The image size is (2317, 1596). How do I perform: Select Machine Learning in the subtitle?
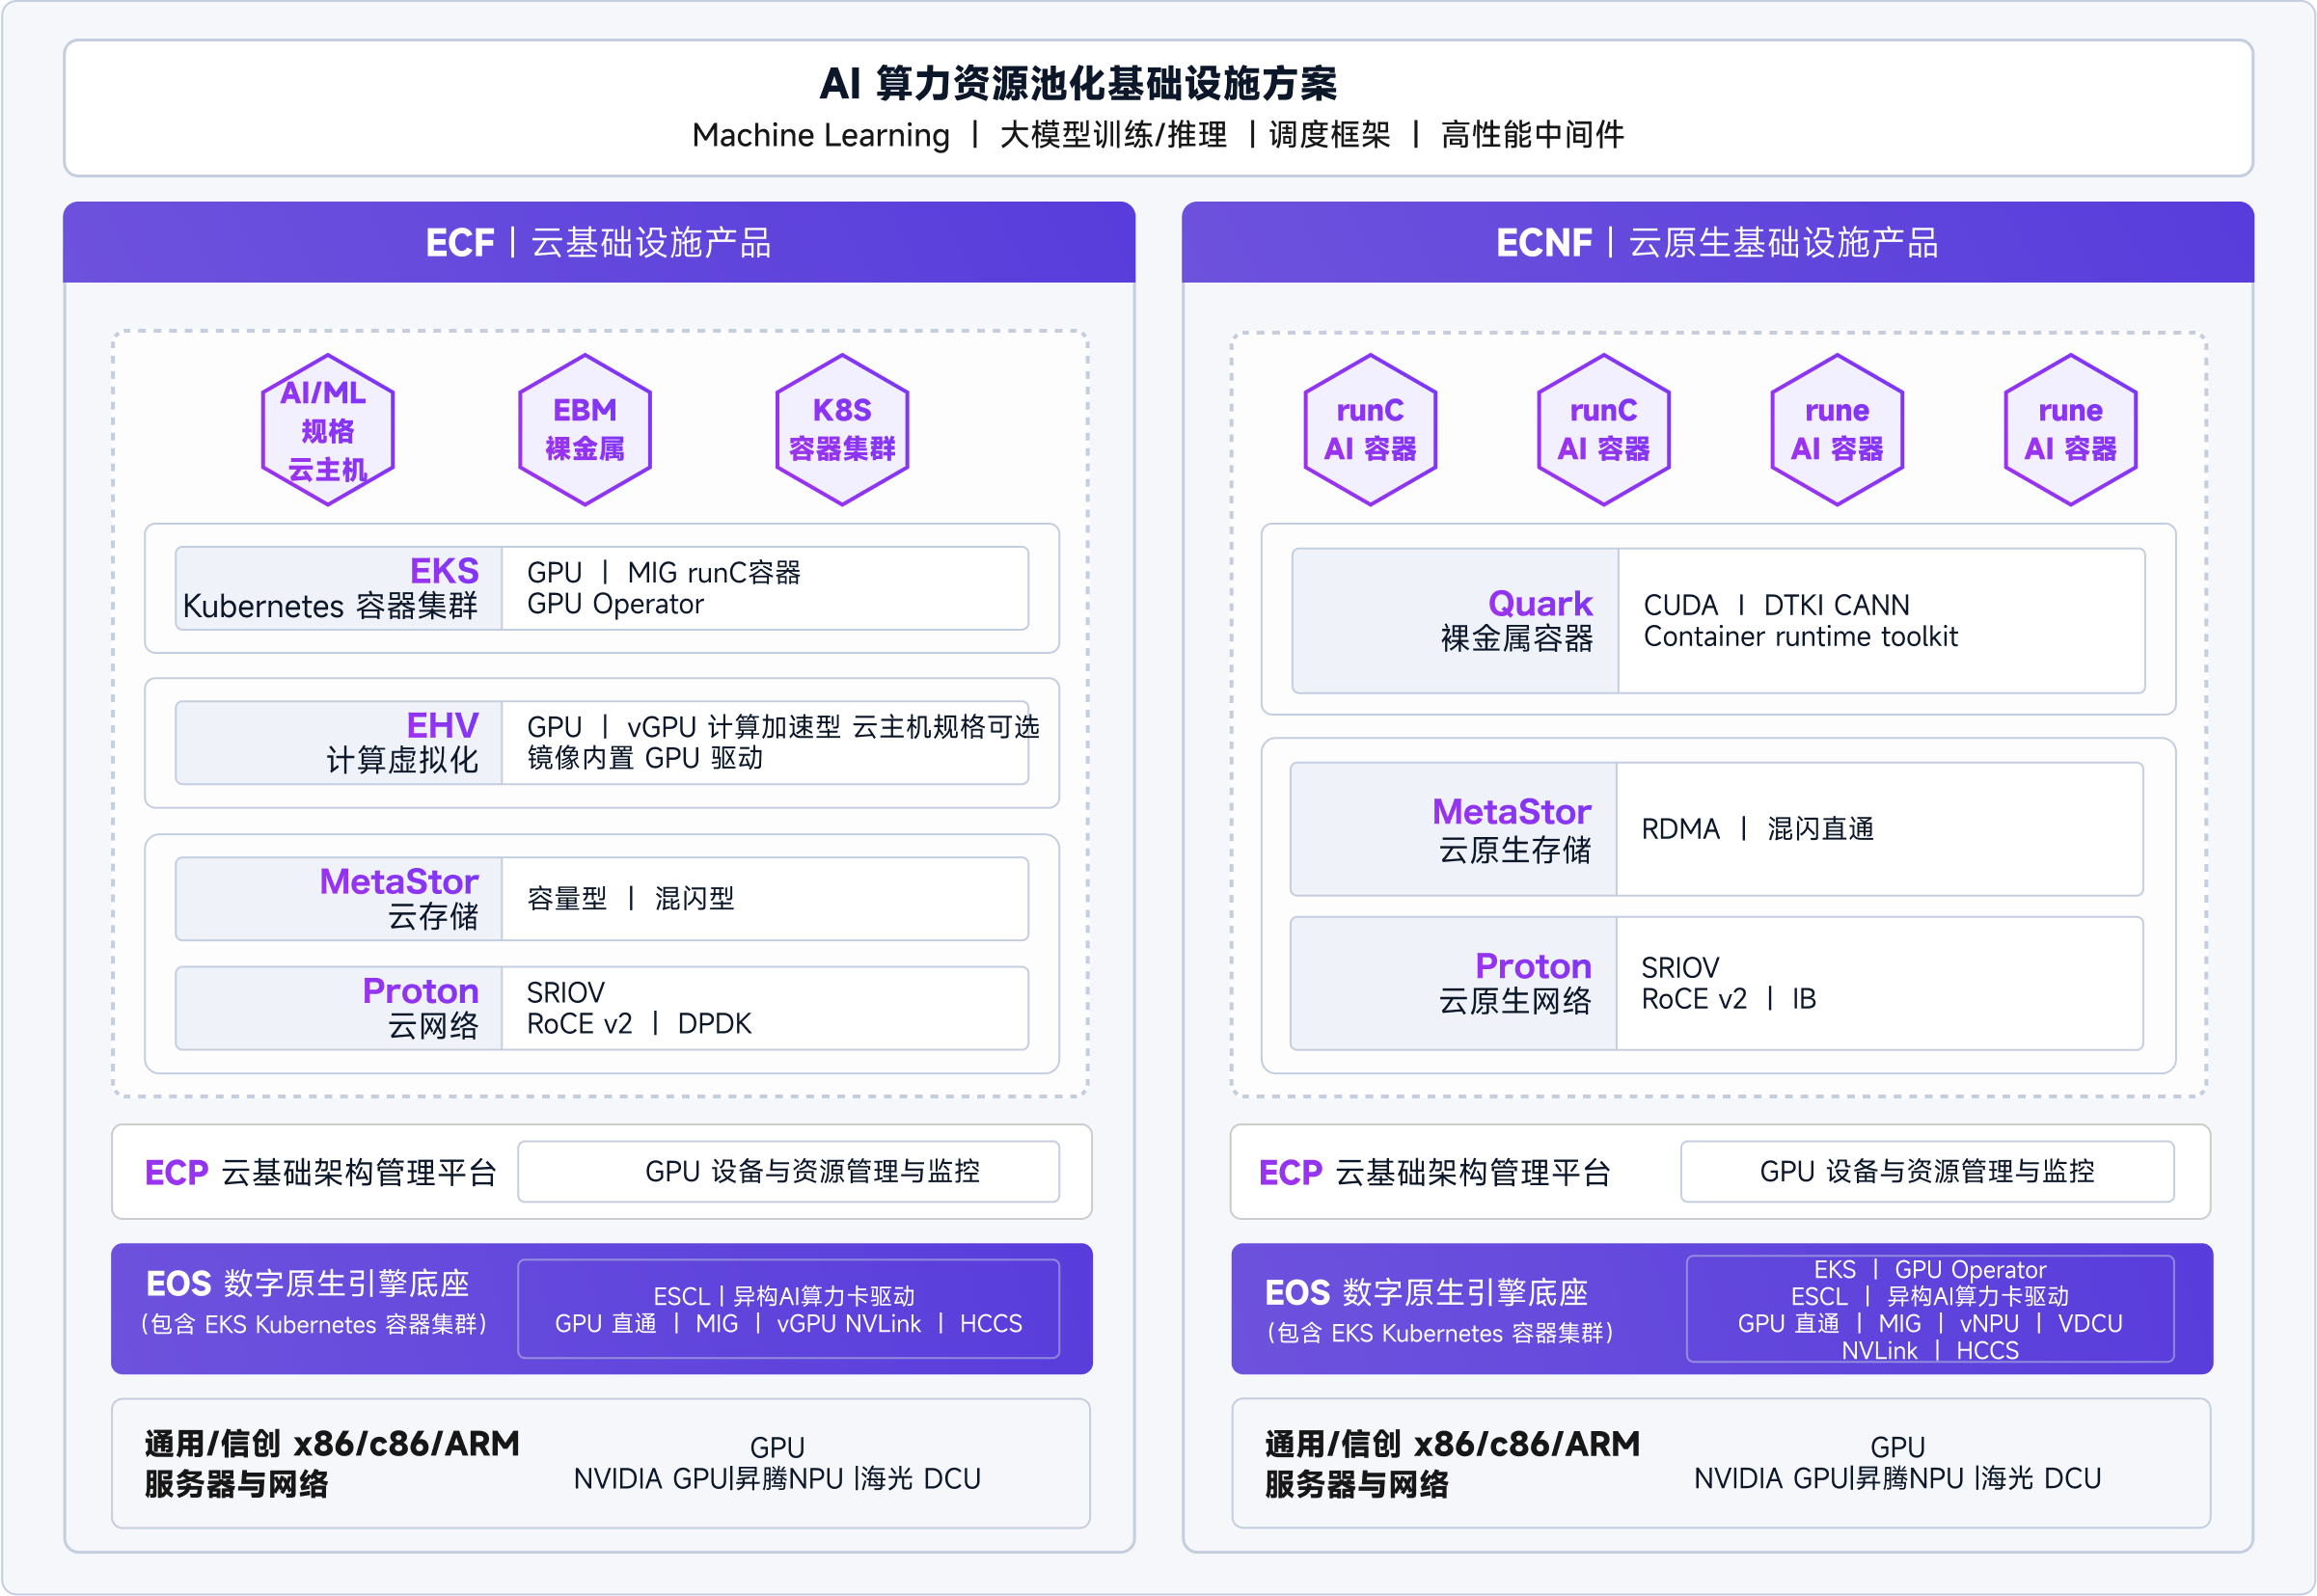(x=820, y=135)
